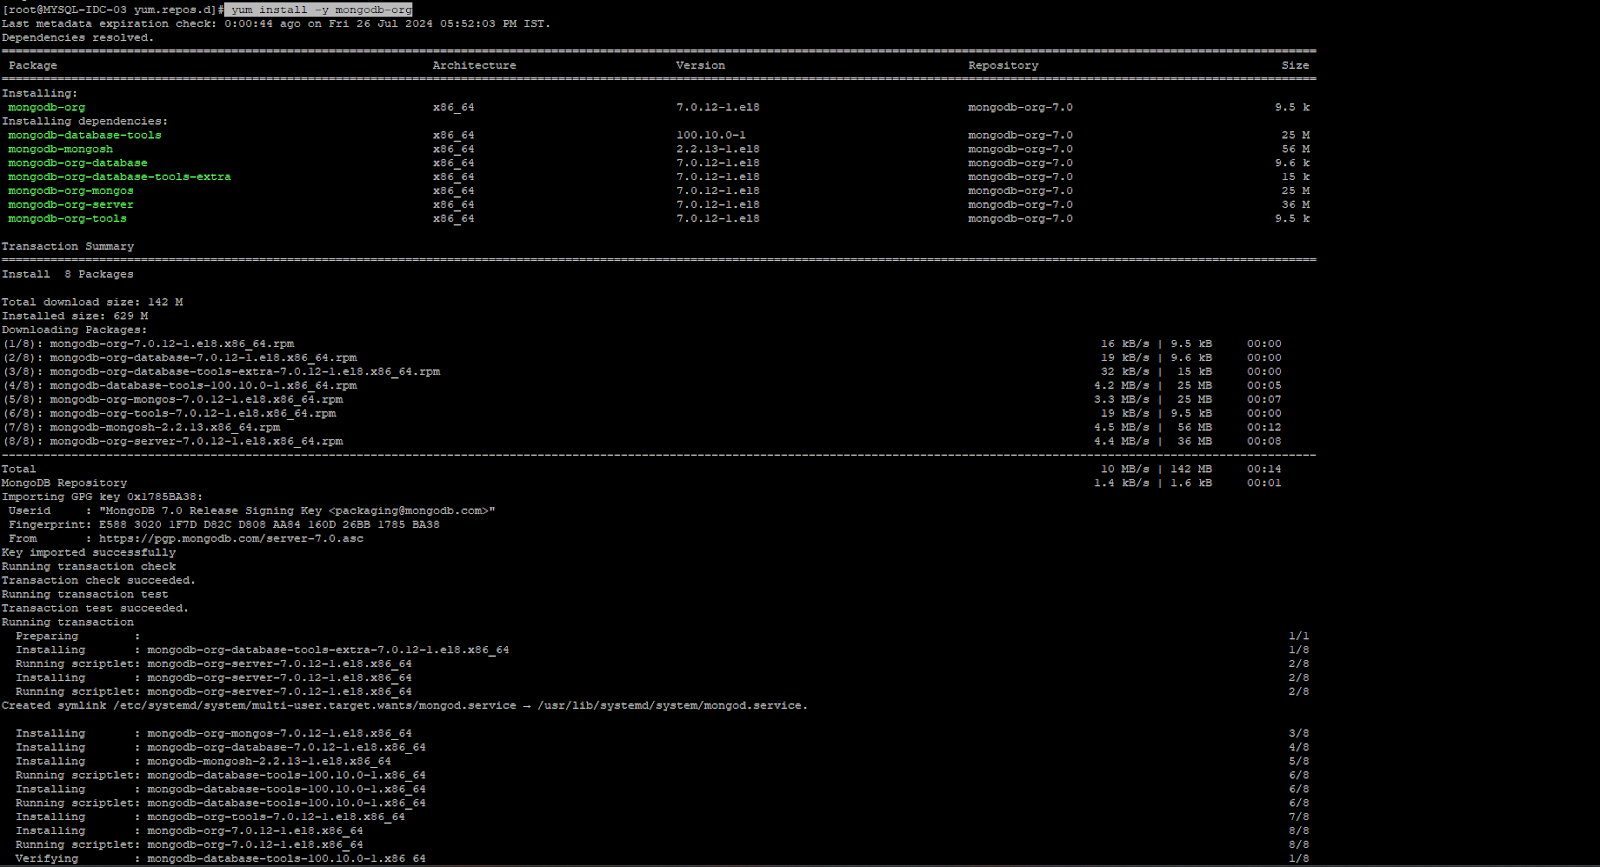Click 'Installed size: 629 M'
The image size is (1600, 867).
pos(75,316)
